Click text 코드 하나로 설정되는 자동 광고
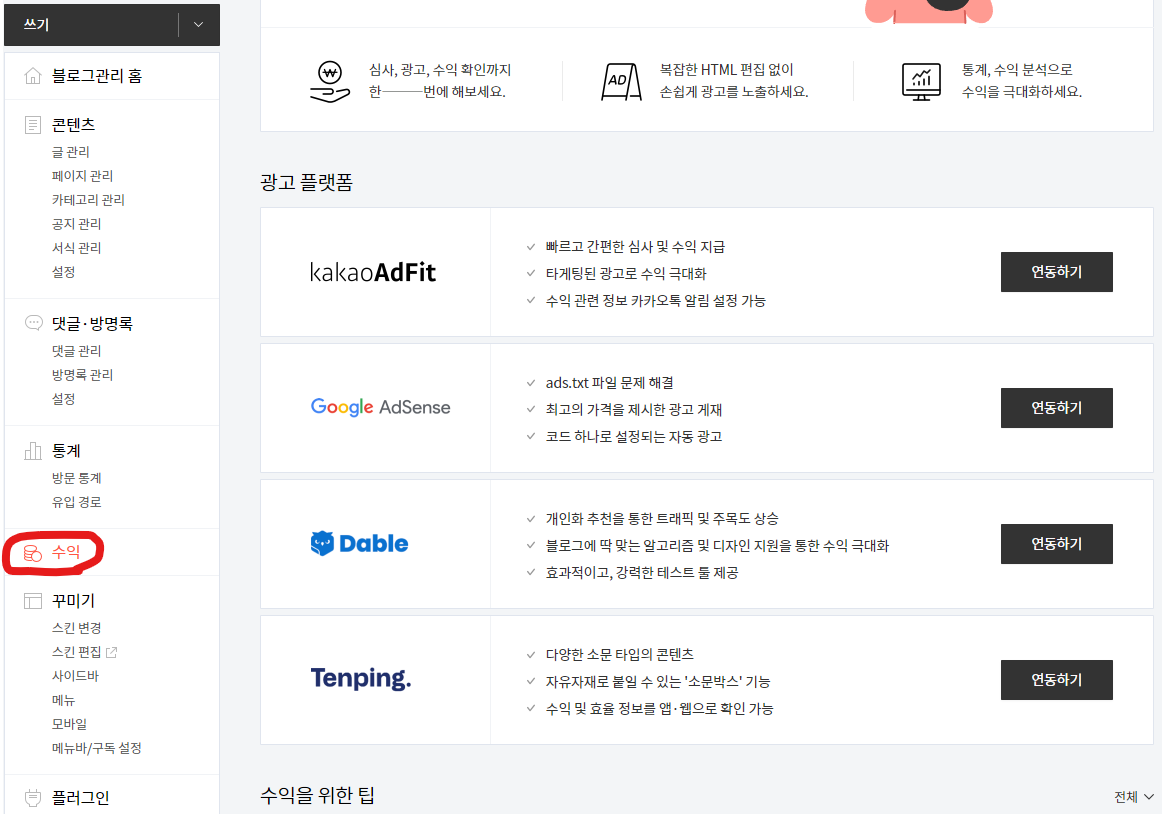This screenshot has height=814, width=1162. point(634,437)
